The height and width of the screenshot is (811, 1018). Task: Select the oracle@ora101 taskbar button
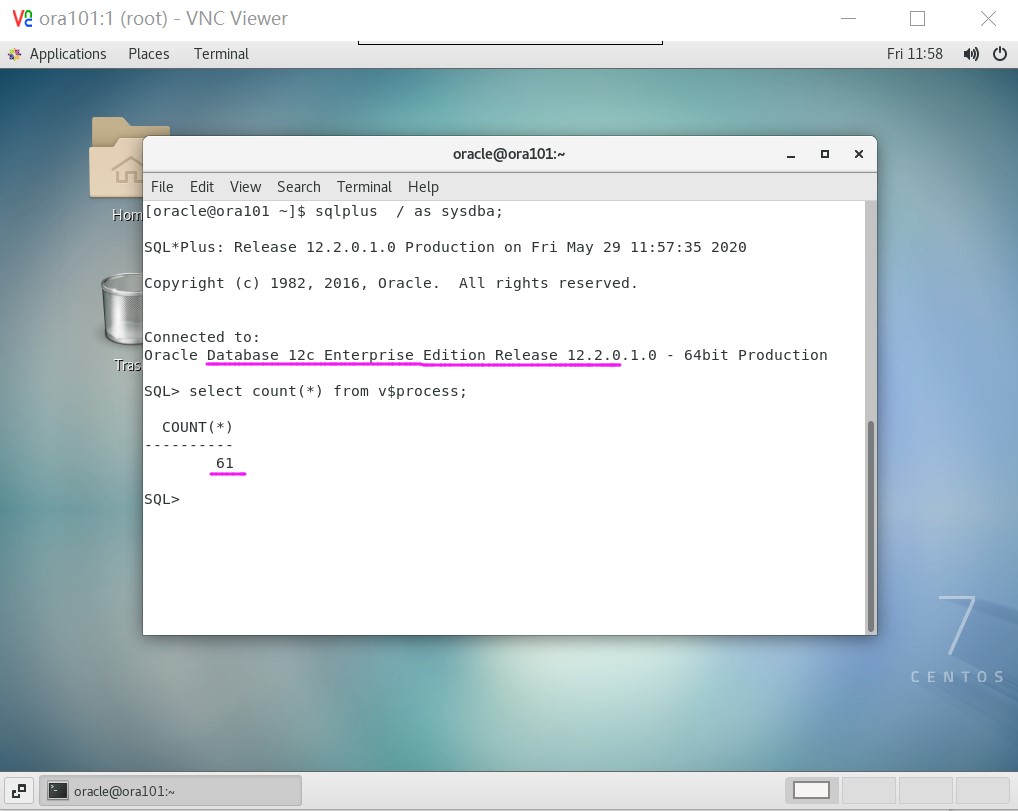pos(170,790)
